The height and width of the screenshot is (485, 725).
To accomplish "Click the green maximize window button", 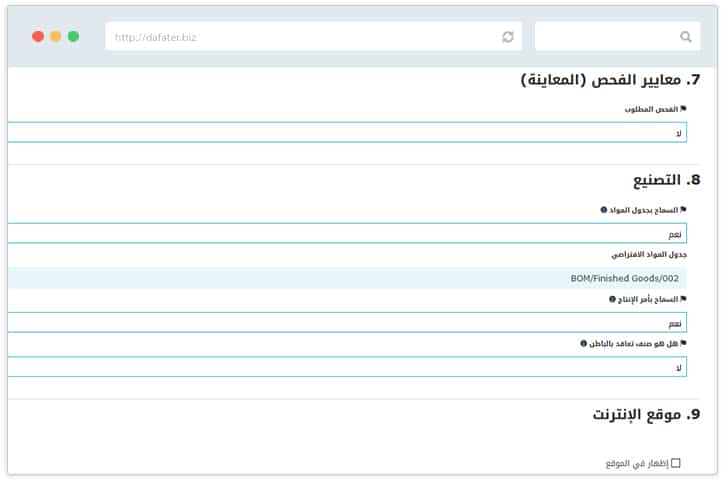I will coord(73,36).
